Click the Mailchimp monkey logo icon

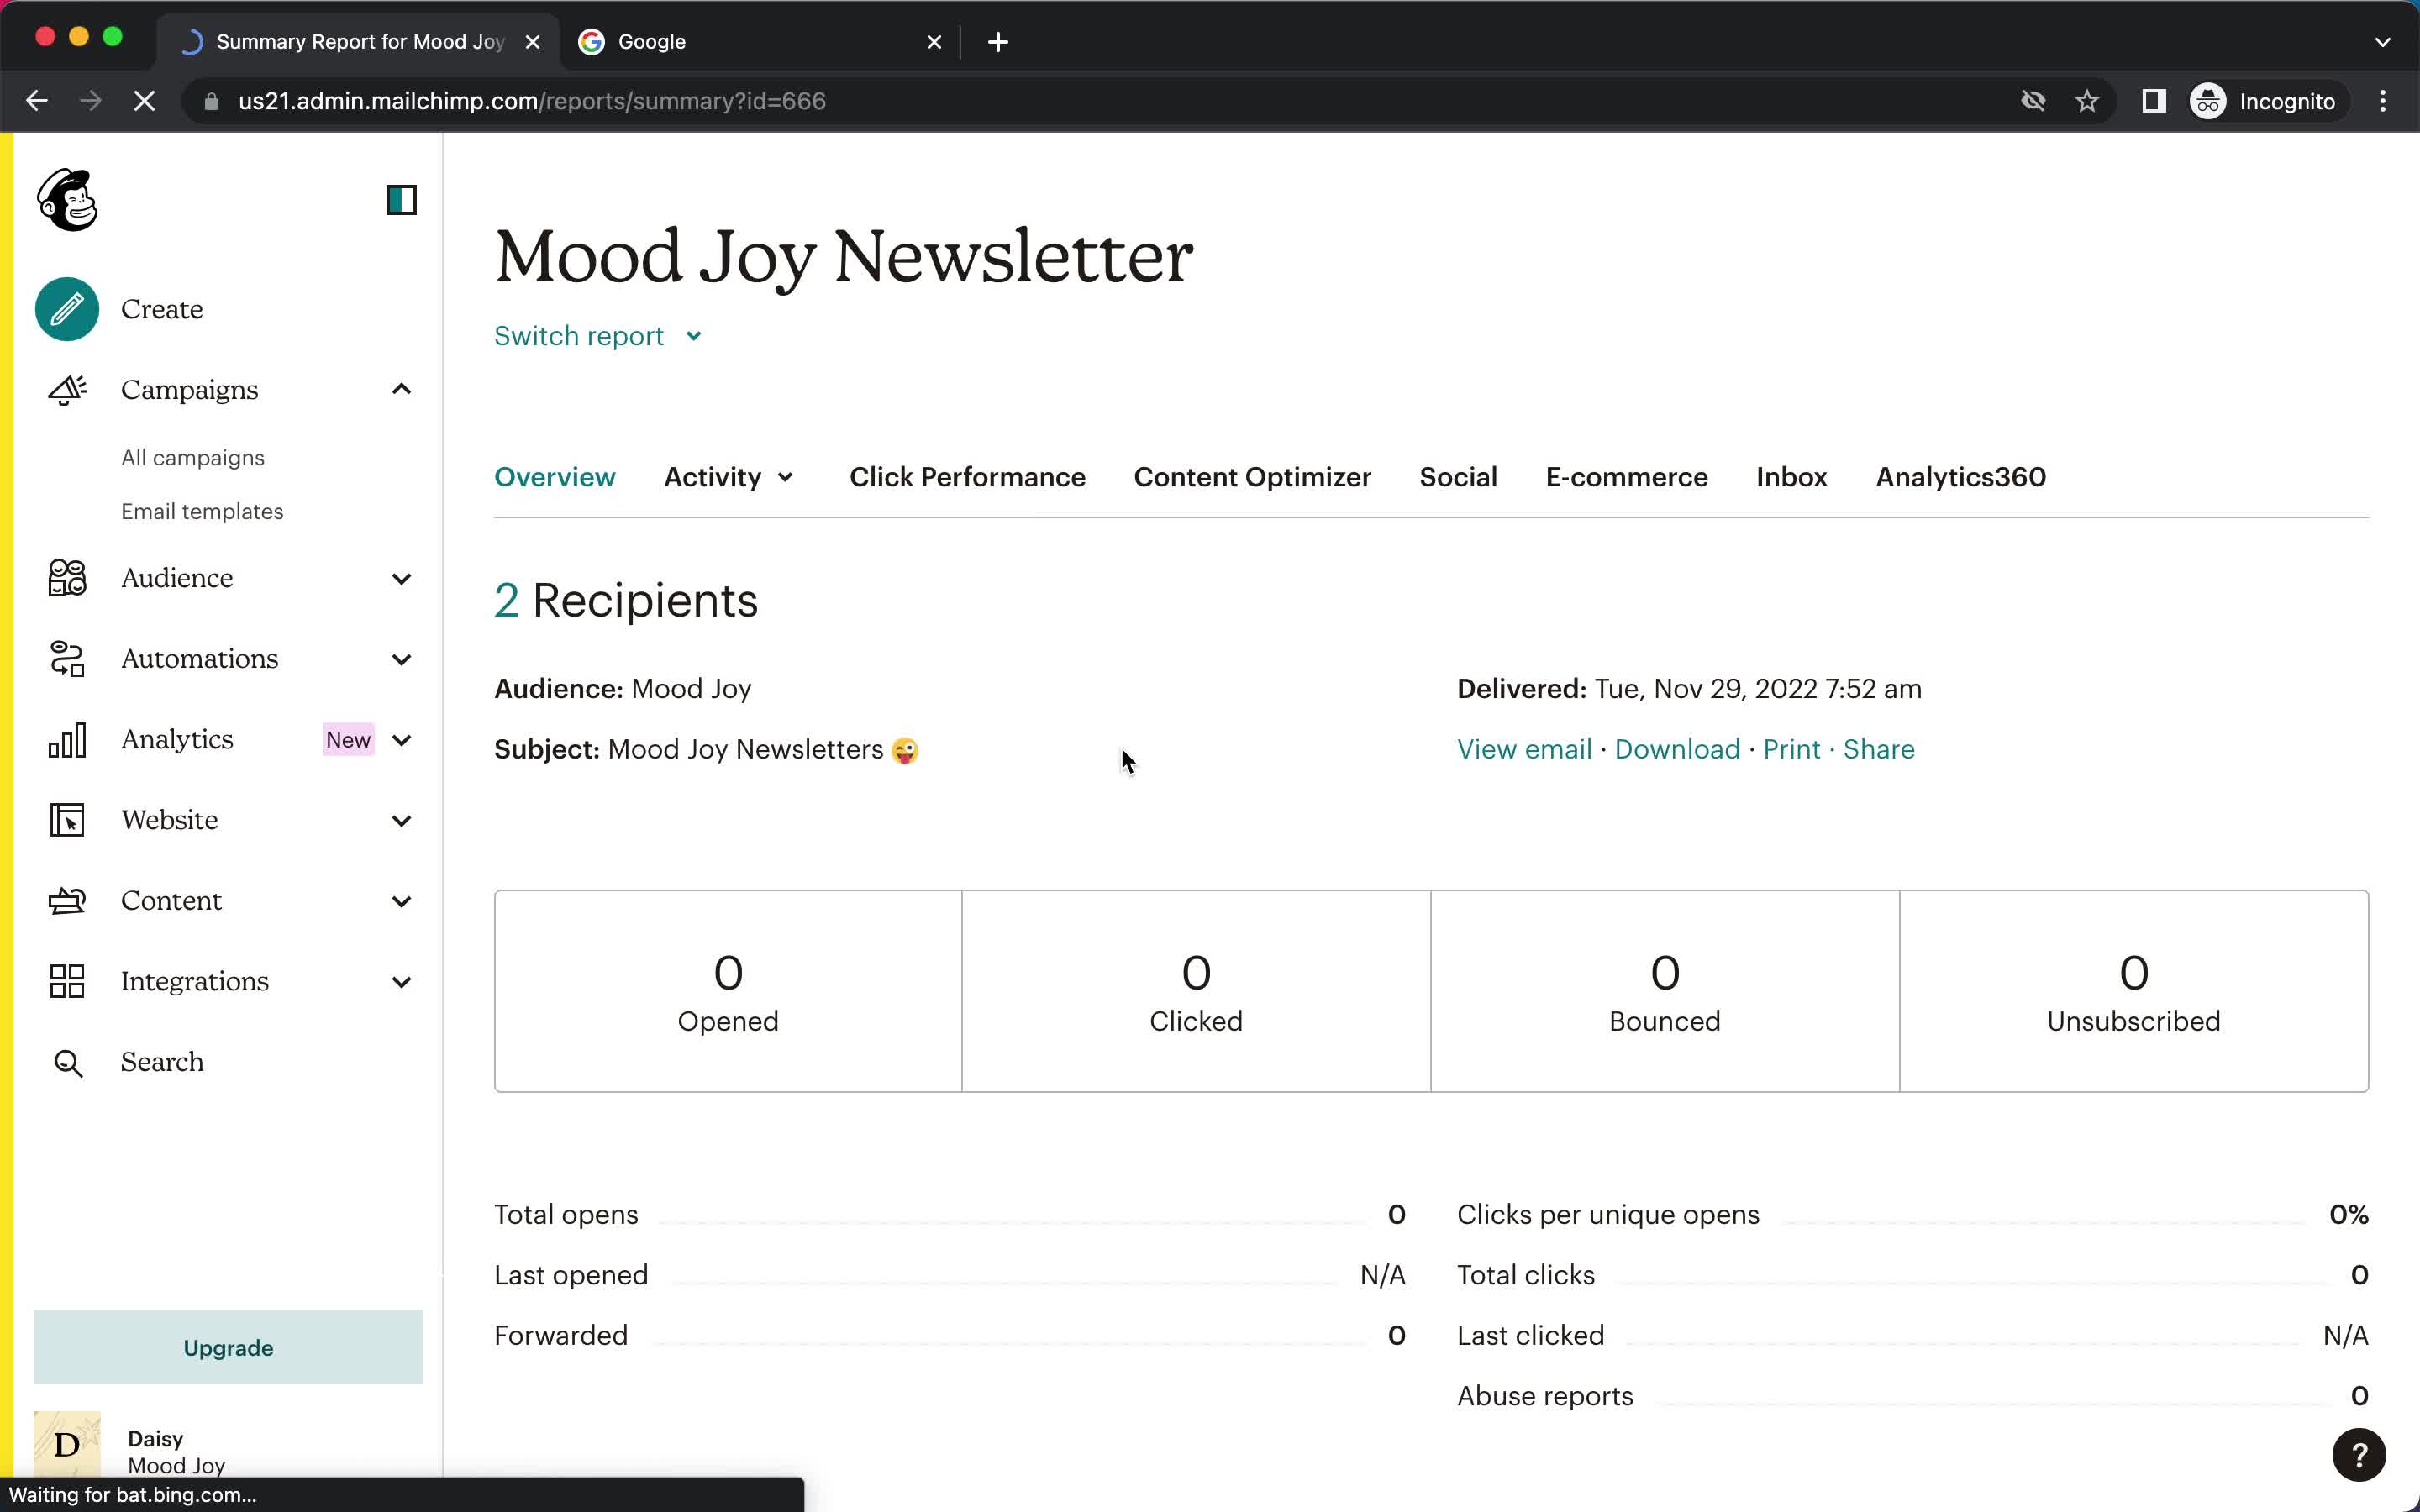(70, 198)
